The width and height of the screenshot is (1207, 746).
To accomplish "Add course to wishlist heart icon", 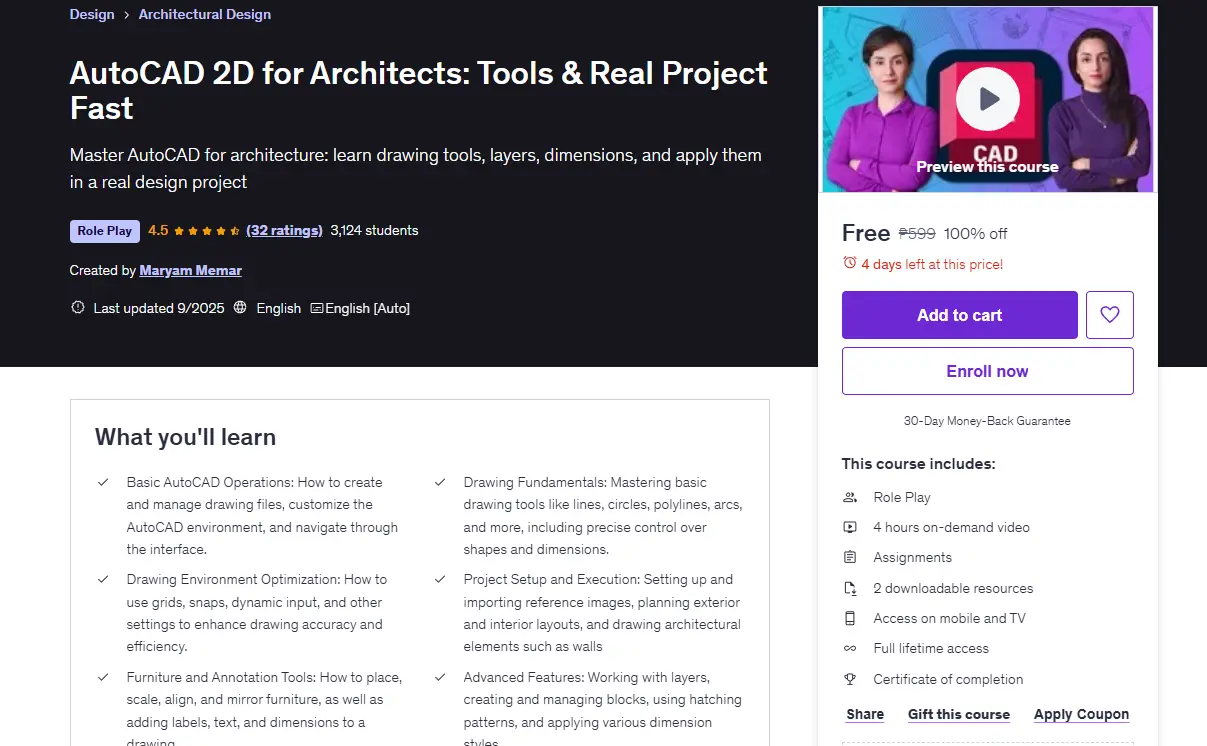I will pyautogui.click(x=1109, y=315).
